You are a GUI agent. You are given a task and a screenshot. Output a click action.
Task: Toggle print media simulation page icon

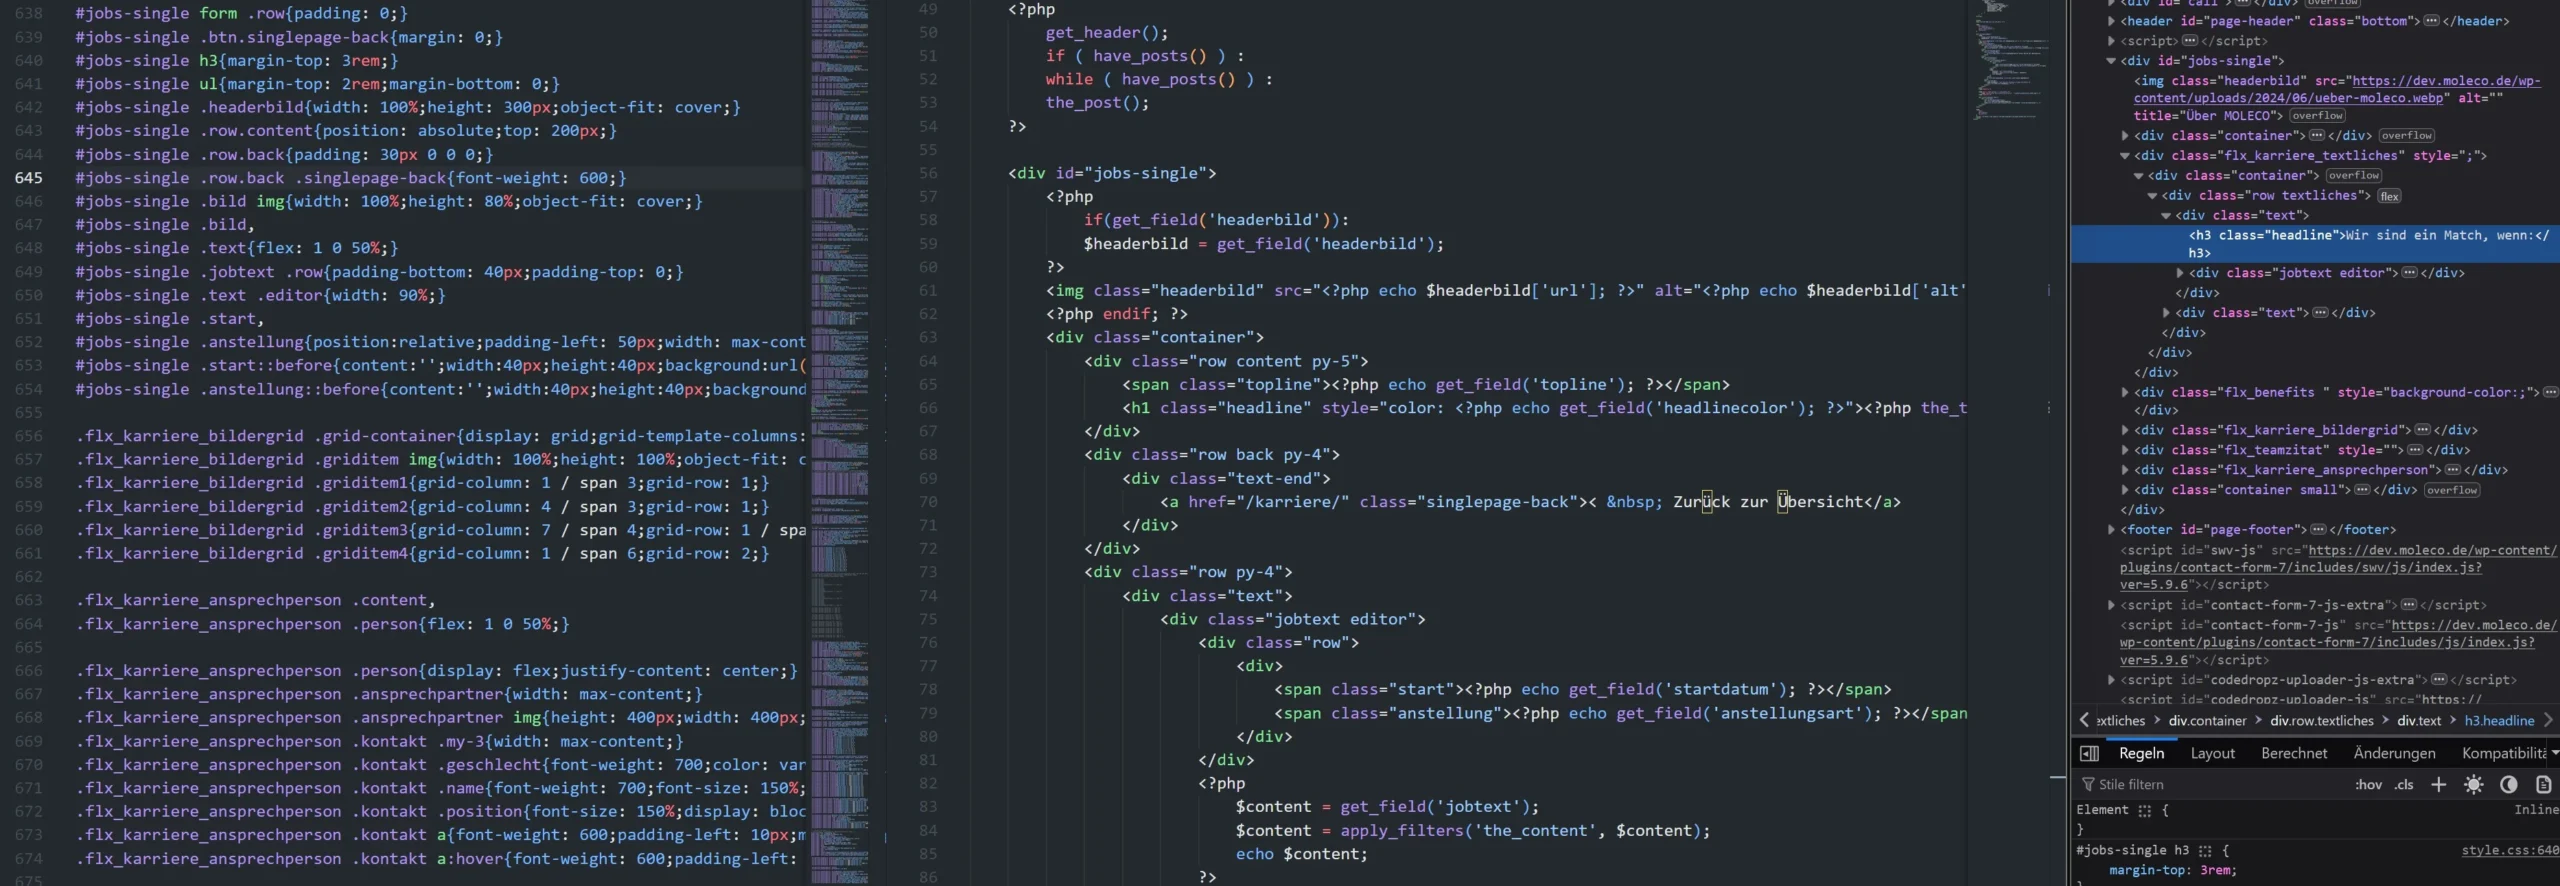pyautogui.click(x=2544, y=785)
